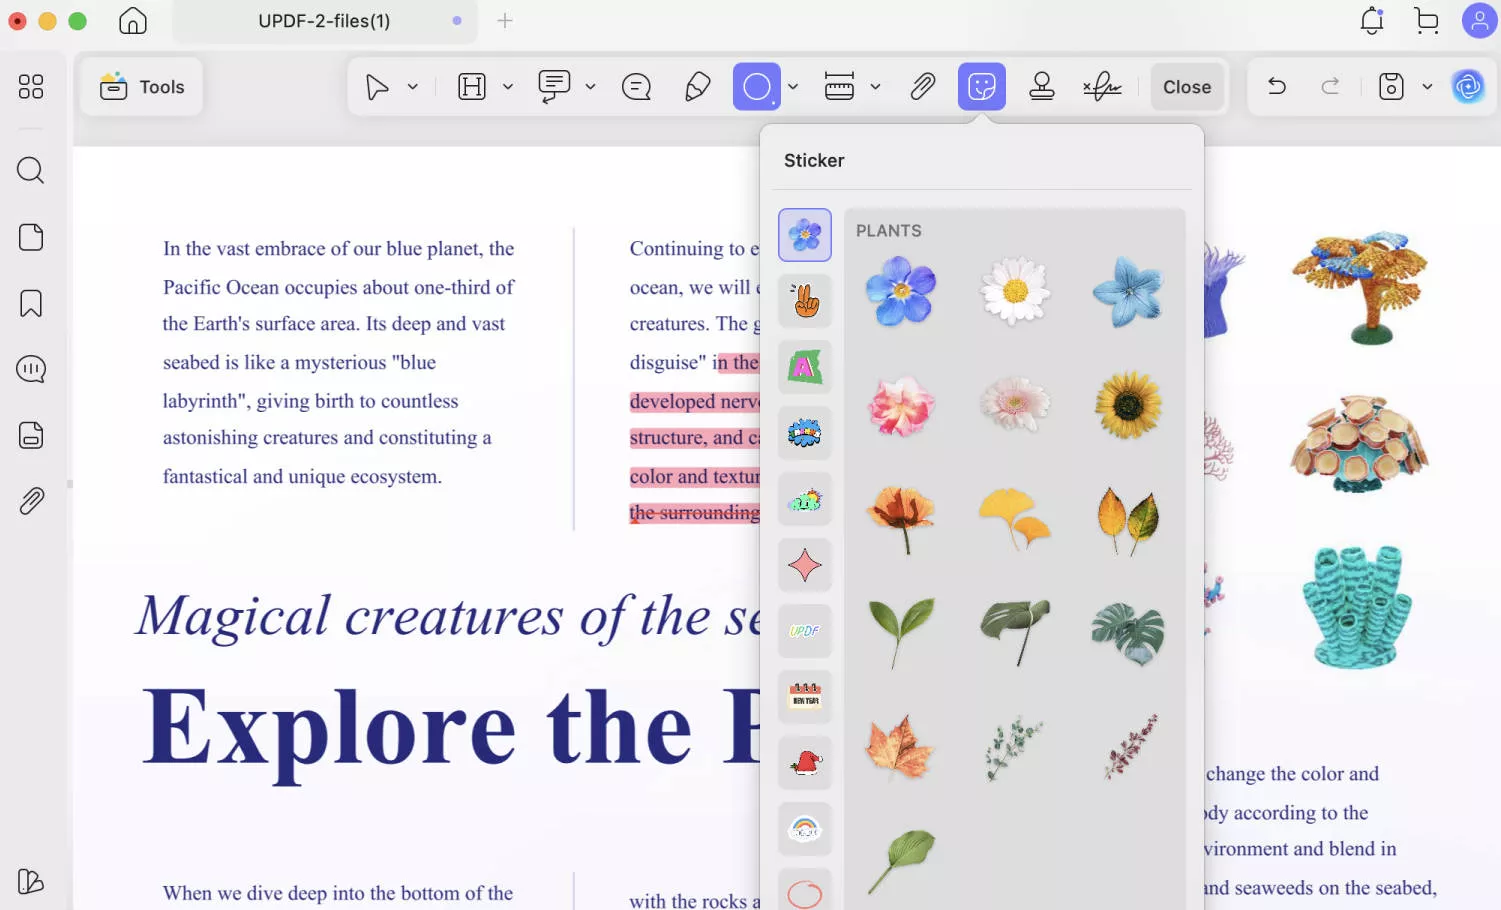Expand the selection tool dropdown
Viewport: 1501px width, 910px height.
click(x=410, y=86)
